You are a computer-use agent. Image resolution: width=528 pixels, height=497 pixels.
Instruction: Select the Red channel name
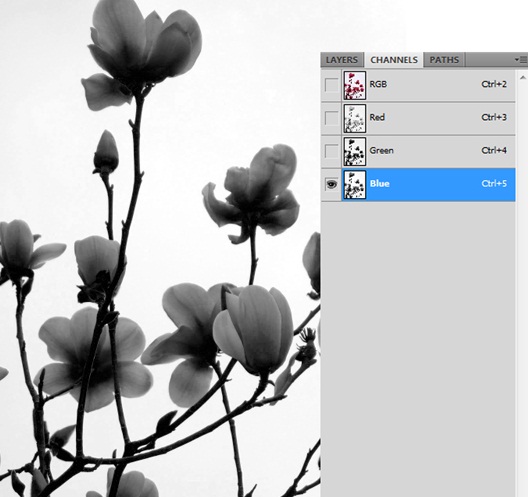pos(377,117)
